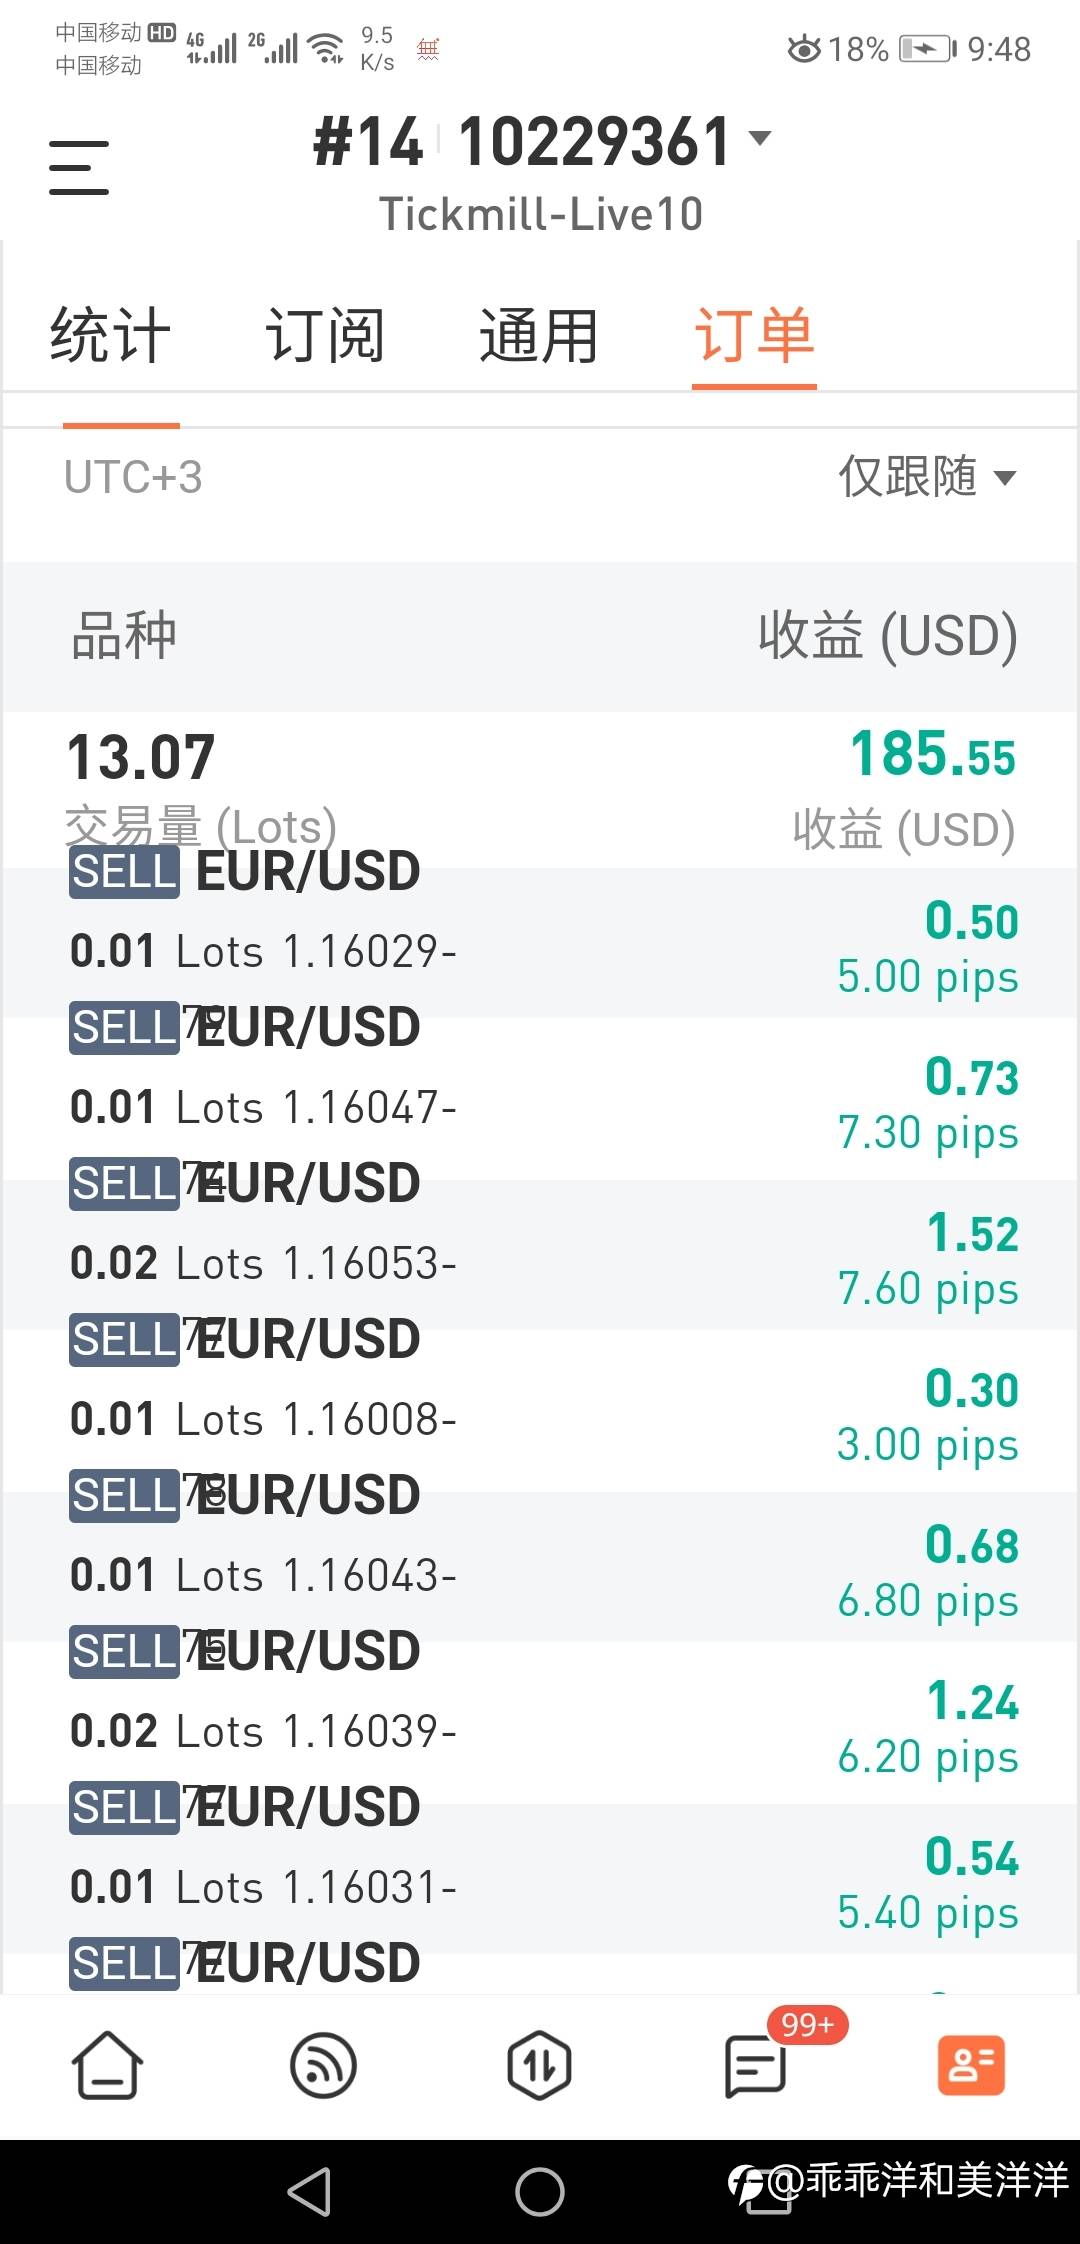Expand account #14 10229361 dropdown arrow
Viewport: 1080px width, 2244px height.
(x=761, y=138)
